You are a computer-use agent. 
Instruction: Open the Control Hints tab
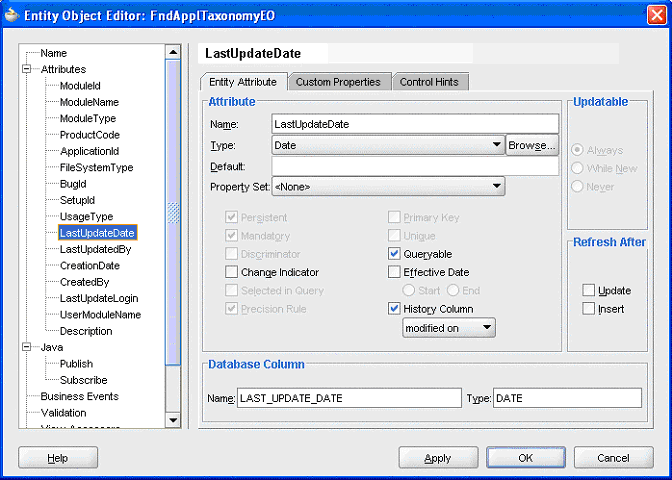429,82
